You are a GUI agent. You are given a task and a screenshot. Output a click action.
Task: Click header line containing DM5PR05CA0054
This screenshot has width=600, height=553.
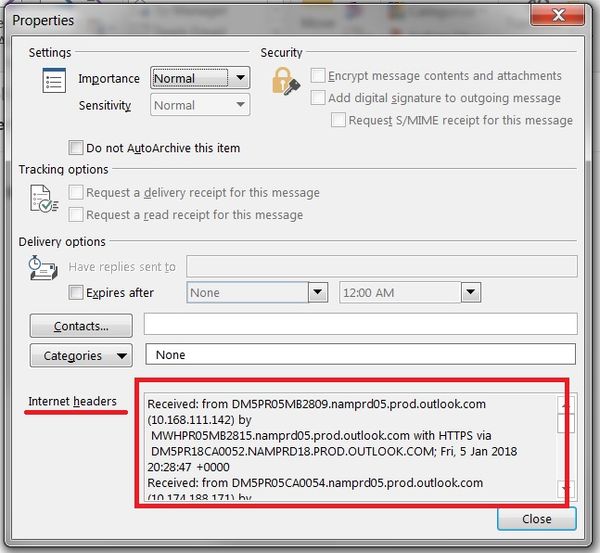click(315, 483)
